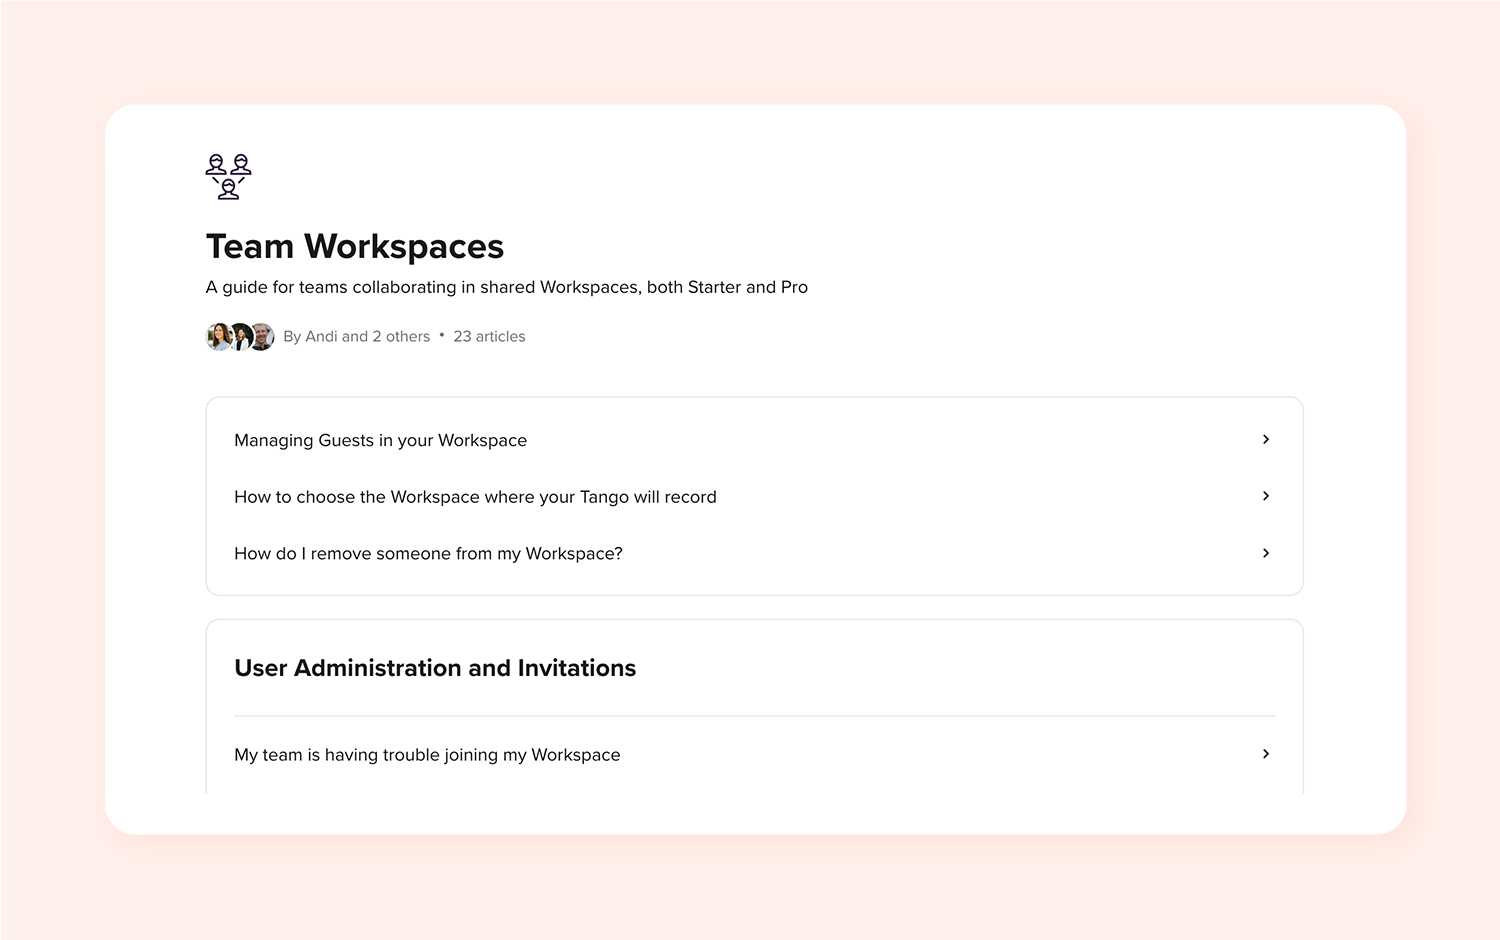Image resolution: width=1500 pixels, height=940 pixels.
Task: Select the User Administration and Invitations section header
Action: point(435,668)
